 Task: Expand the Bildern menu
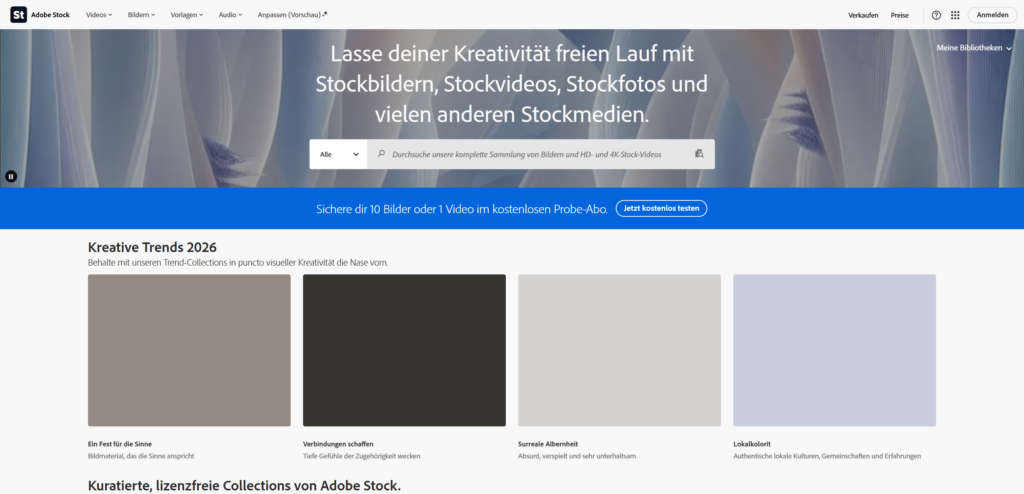coord(141,15)
